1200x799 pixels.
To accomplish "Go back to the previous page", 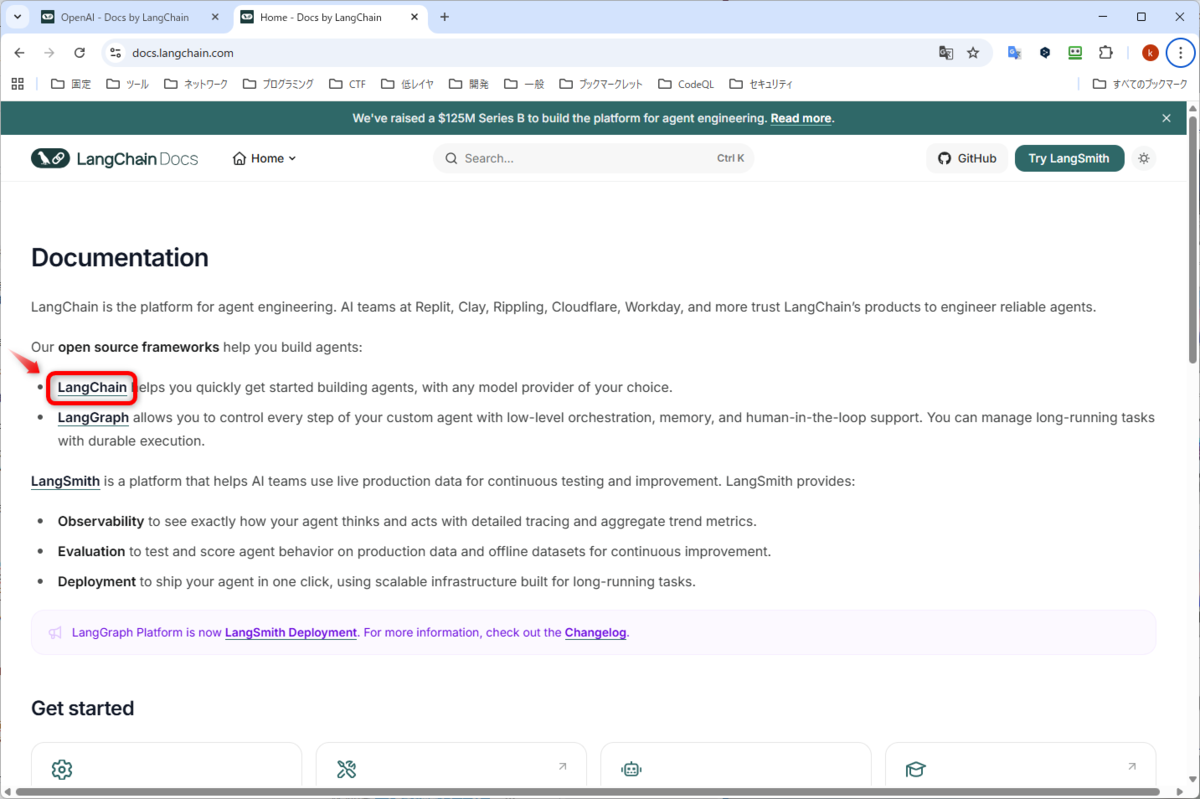I will (20, 53).
